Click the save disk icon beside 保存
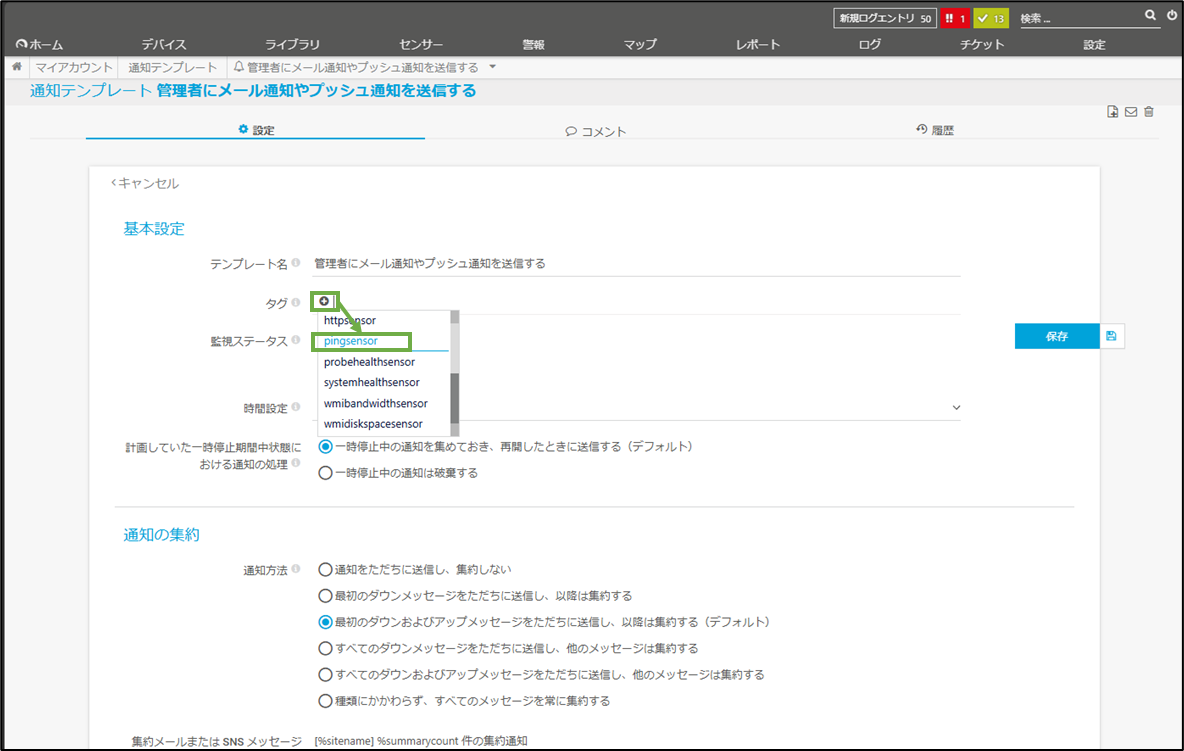 tap(1112, 336)
